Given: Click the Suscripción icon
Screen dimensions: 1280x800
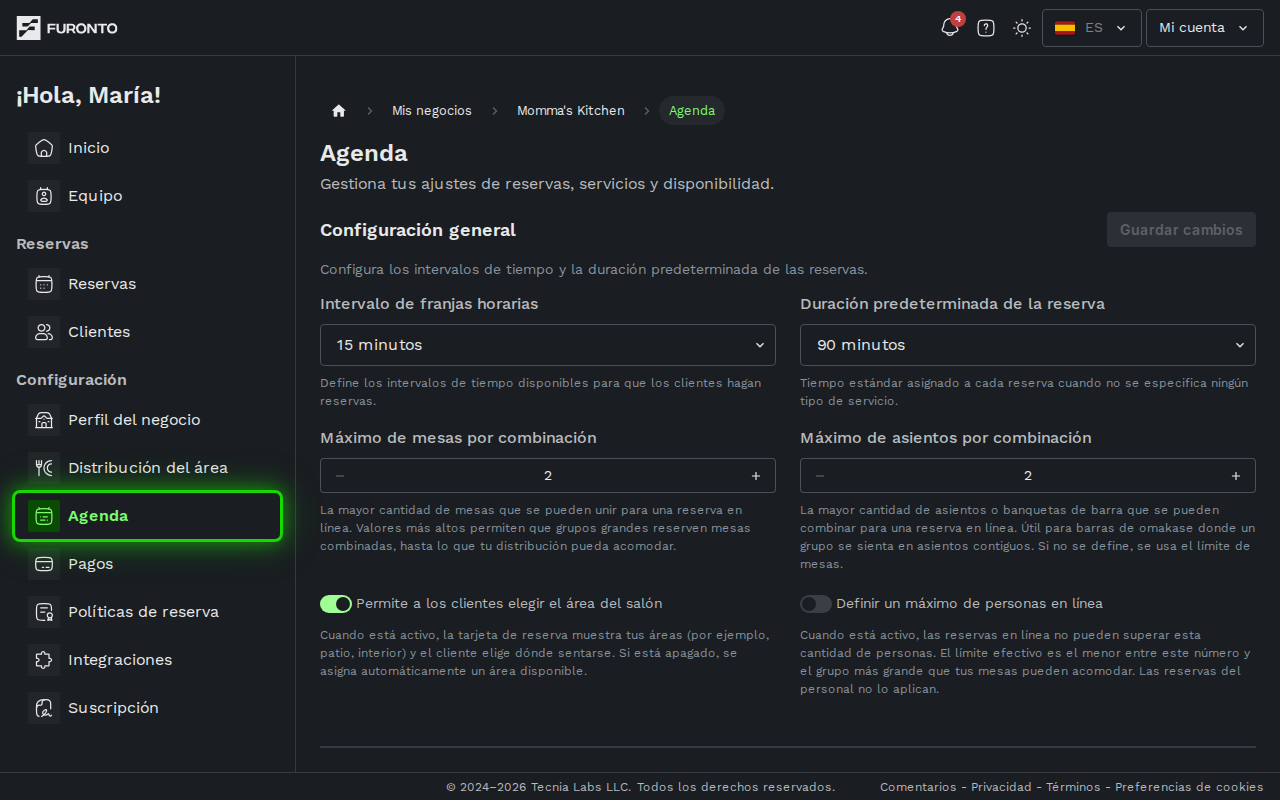Looking at the screenshot, I should [44, 708].
